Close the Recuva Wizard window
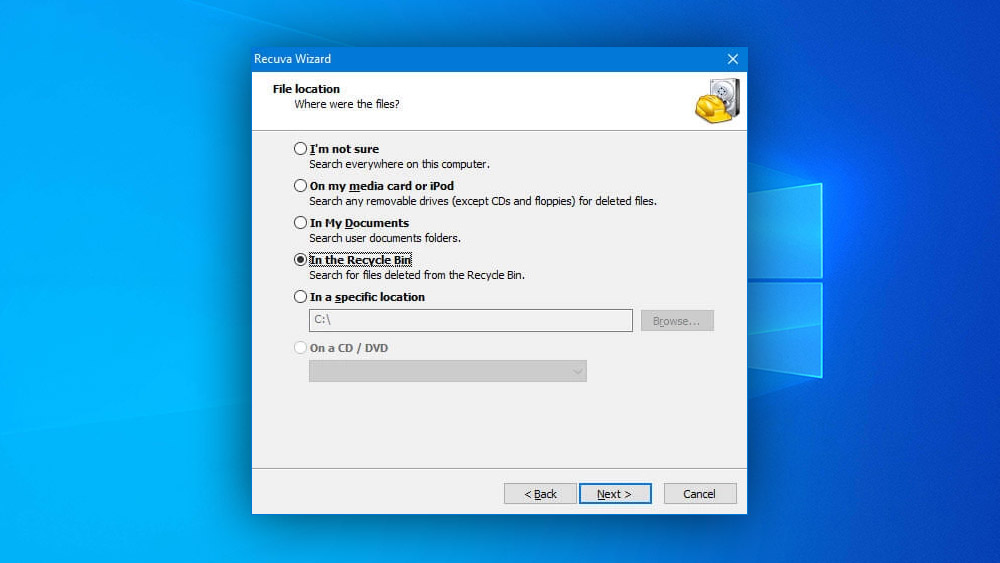This screenshot has width=1000, height=563. click(x=733, y=59)
